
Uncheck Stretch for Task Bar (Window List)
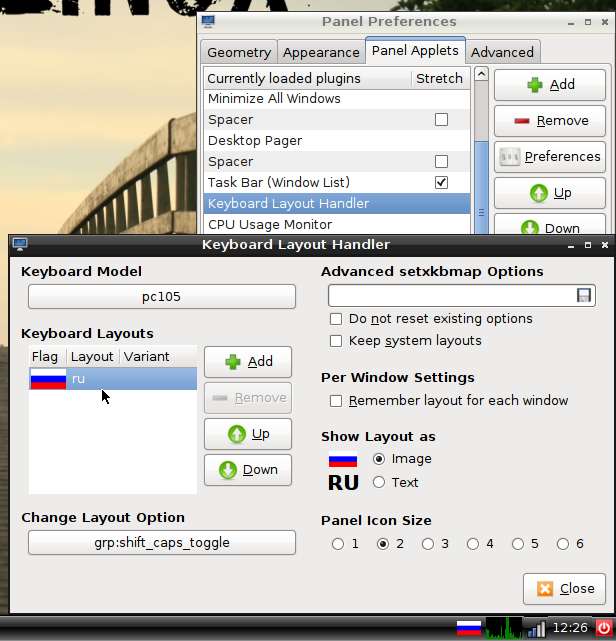pyautogui.click(x=441, y=182)
